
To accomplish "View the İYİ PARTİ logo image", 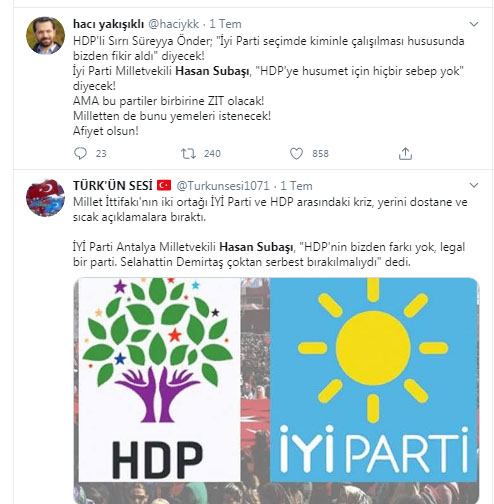I will 374,380.
